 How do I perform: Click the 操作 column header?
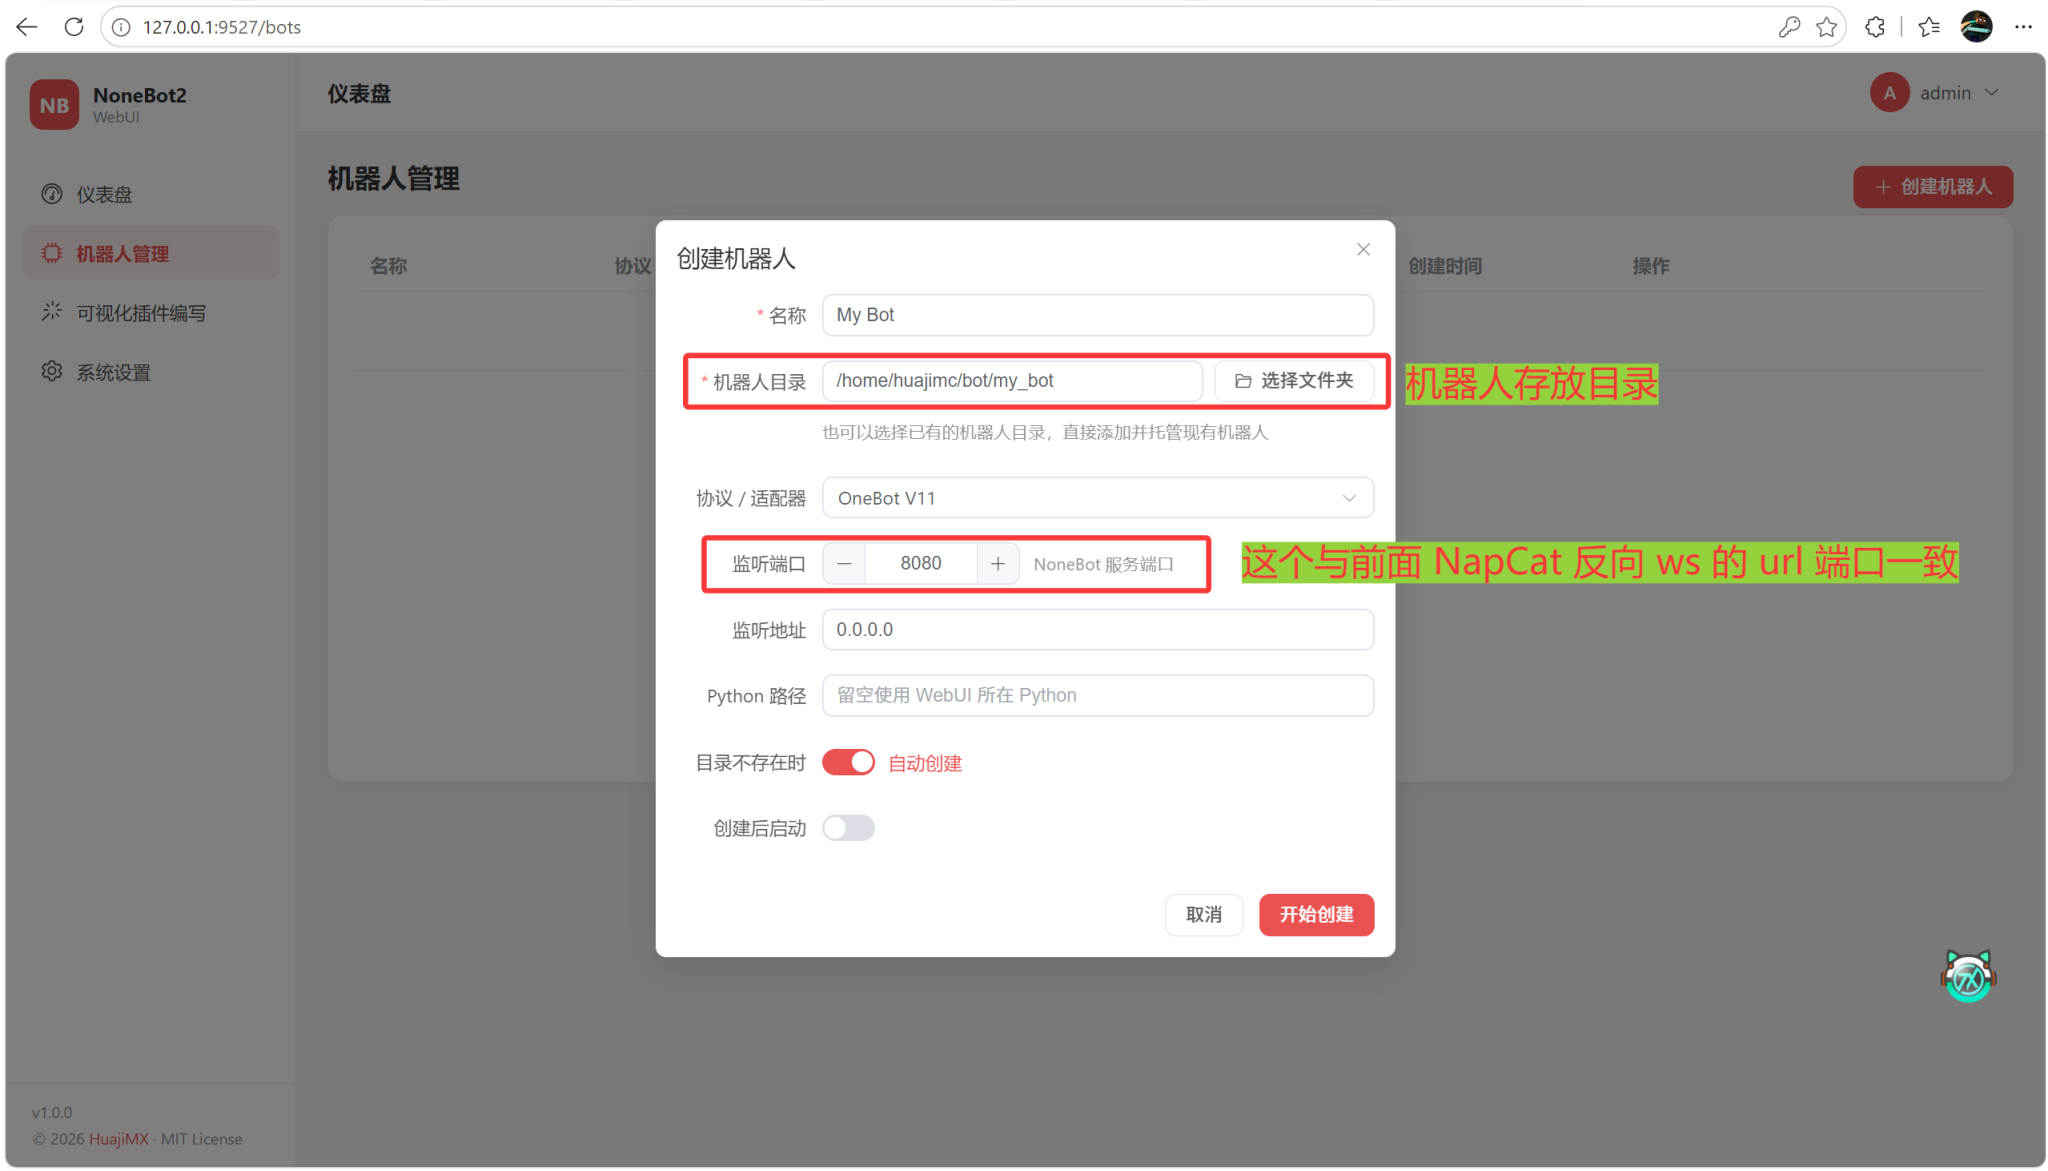(1651, 266)
